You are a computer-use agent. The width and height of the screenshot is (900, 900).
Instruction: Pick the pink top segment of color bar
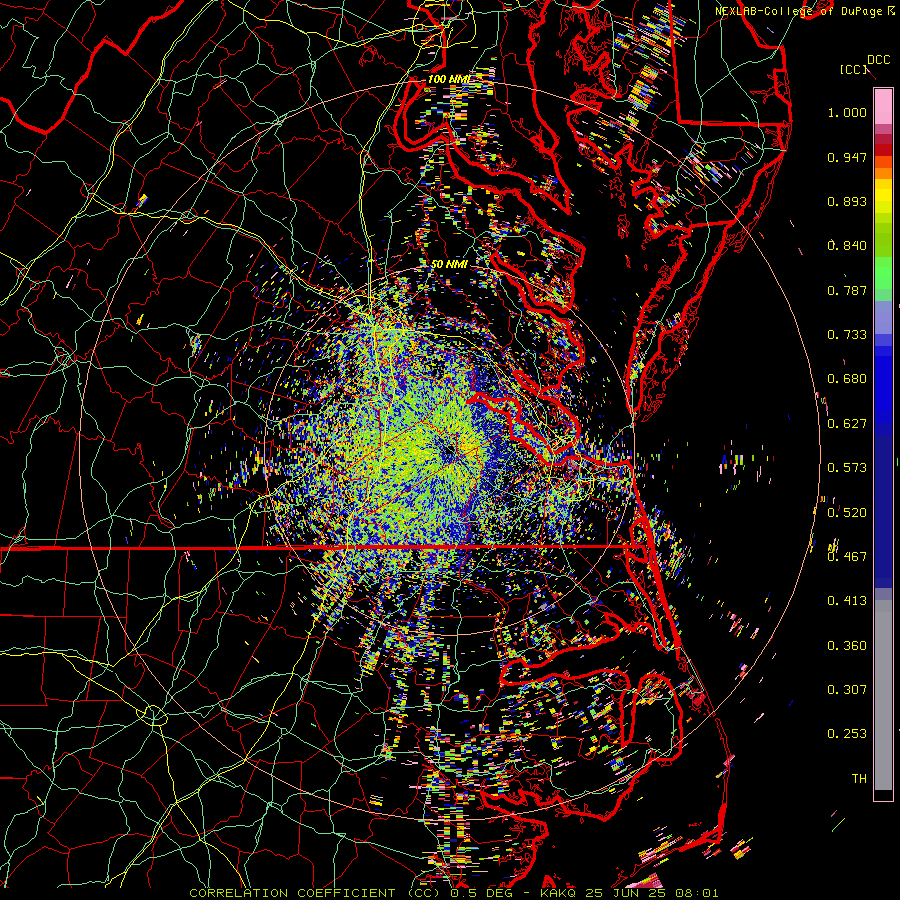(883, 106)
